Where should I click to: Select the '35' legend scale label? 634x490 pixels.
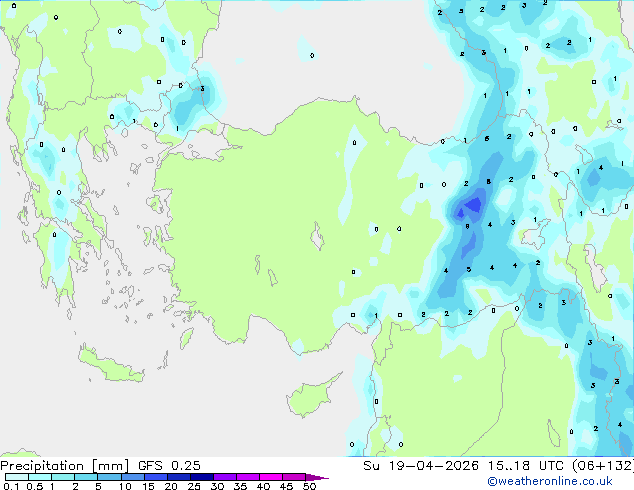[x=240, y=486]
